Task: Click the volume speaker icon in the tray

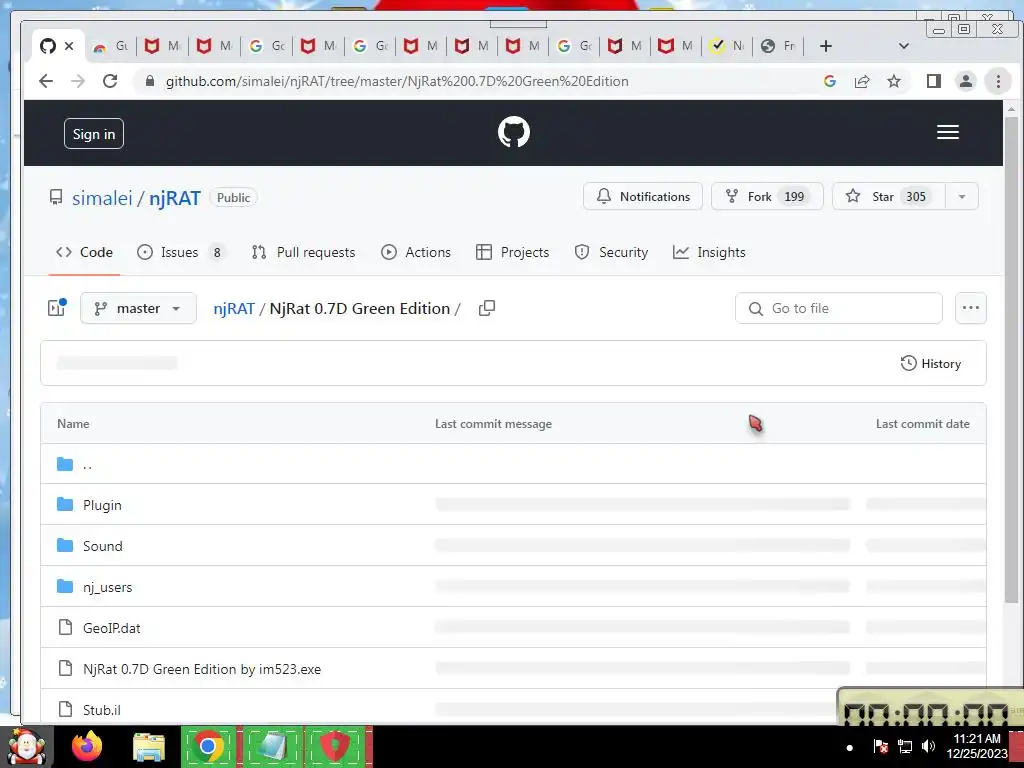Action: pyautogui.click(x=928, y=746)
